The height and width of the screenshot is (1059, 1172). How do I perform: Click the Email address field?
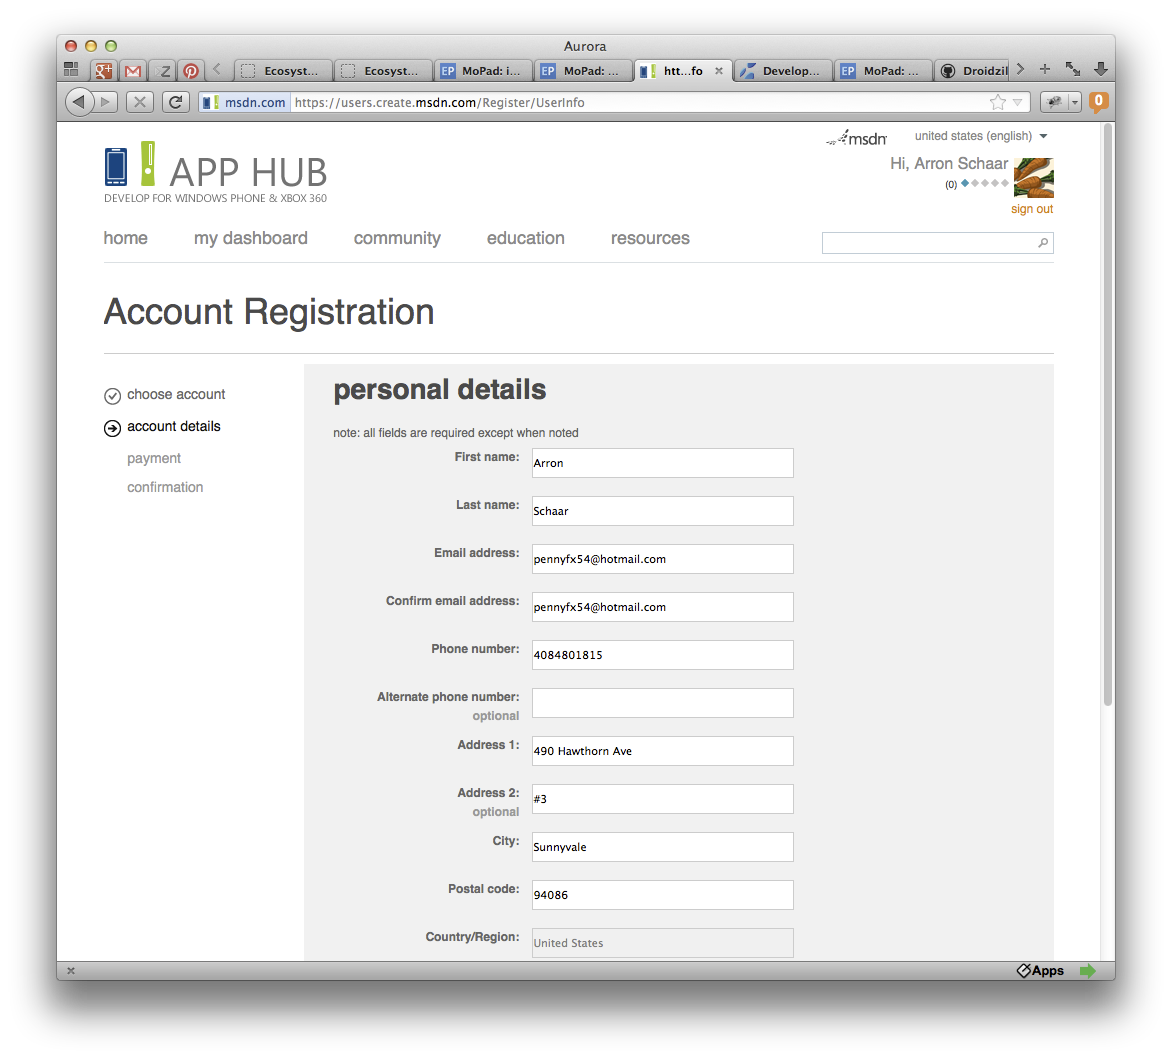tap(662, 559)
